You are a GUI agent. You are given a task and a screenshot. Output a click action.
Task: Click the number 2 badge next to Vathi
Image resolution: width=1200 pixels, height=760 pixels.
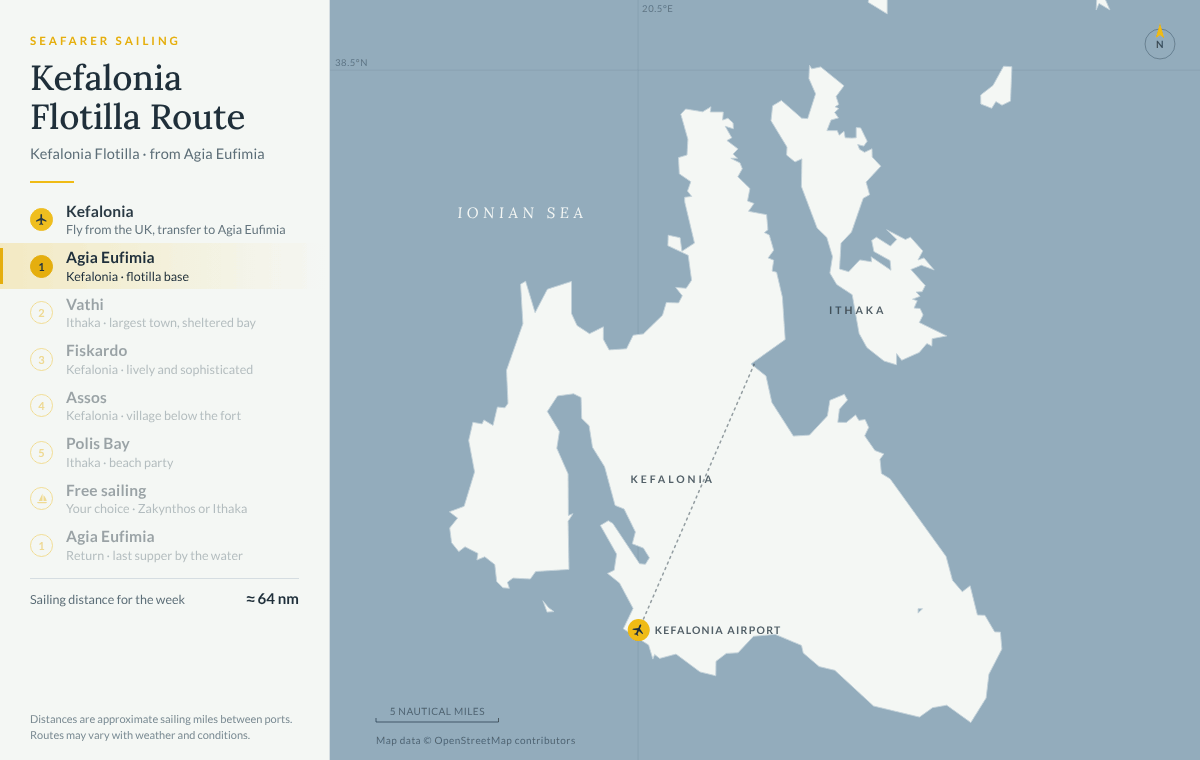point(41,313)
